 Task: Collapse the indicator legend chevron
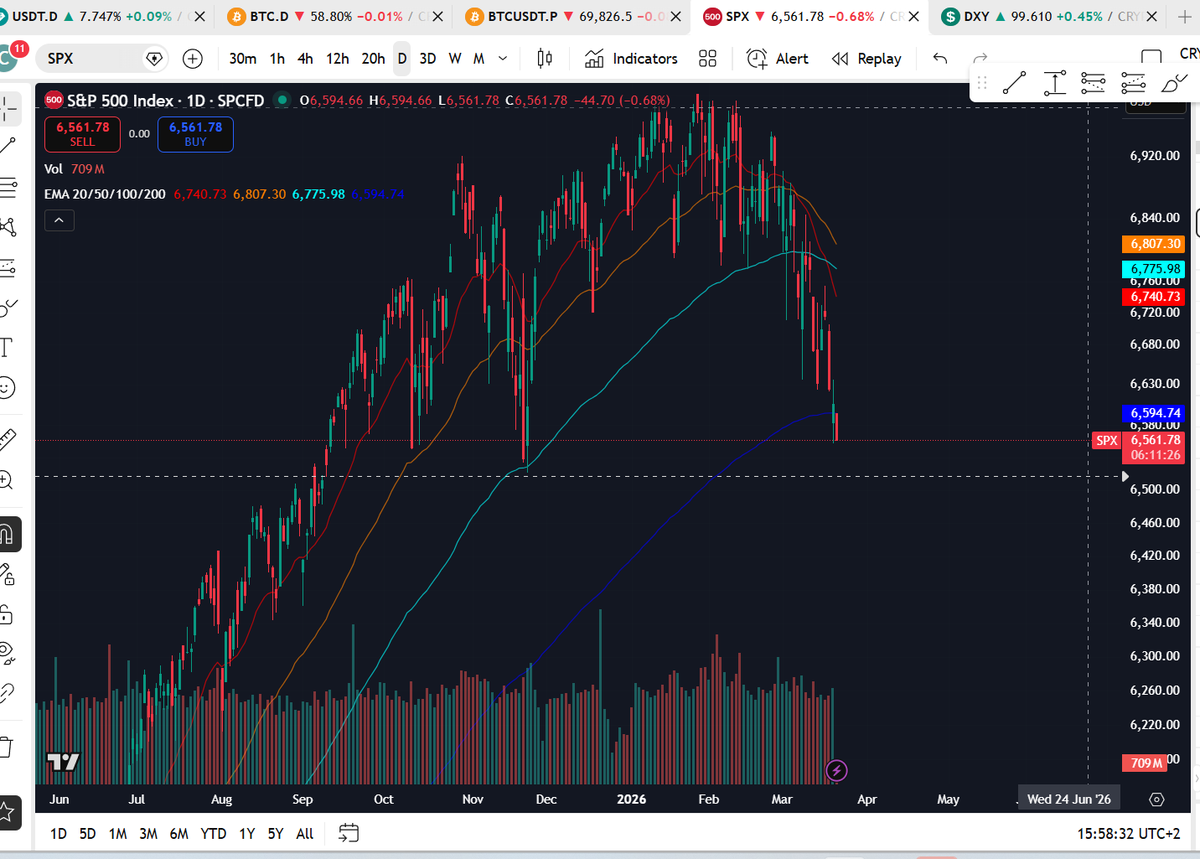click(59, 220)
